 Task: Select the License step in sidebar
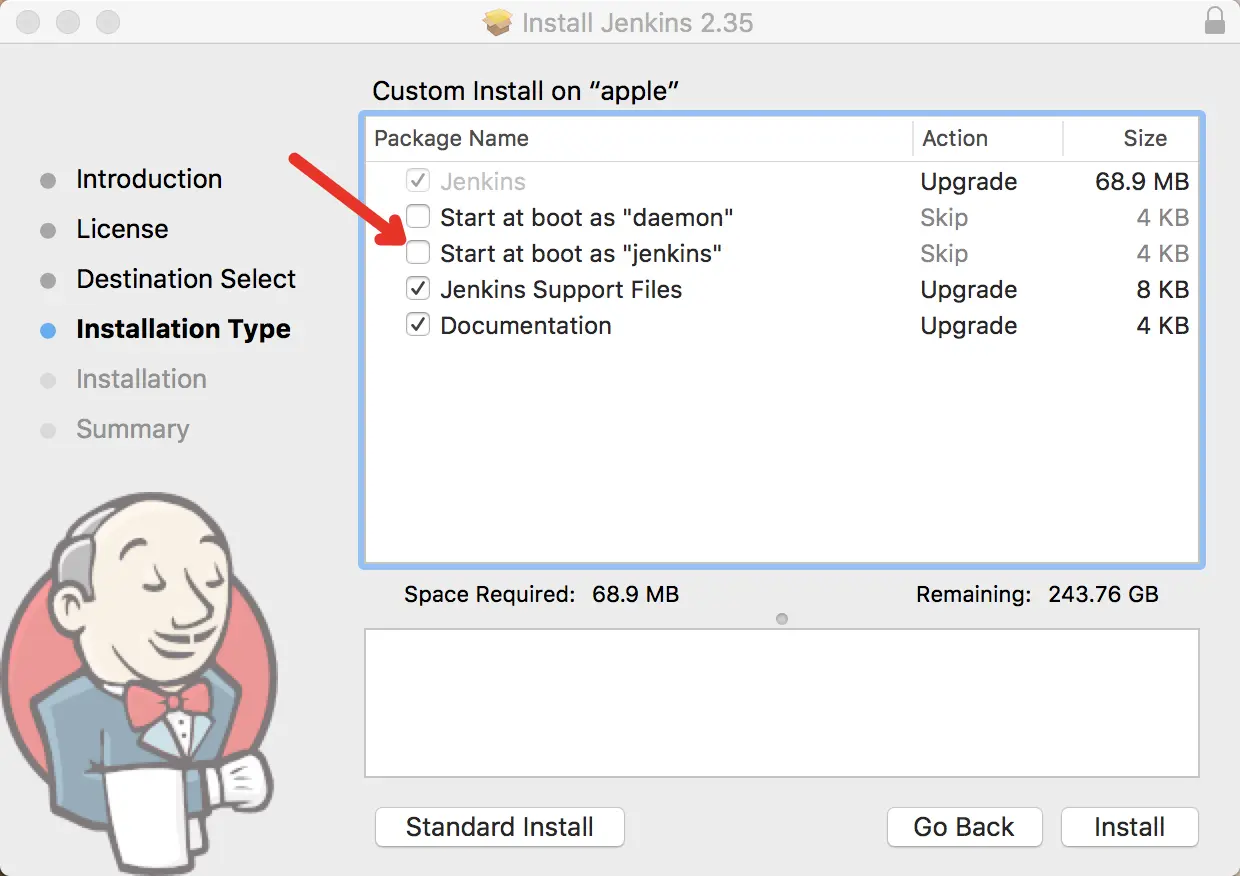coord(122,229)
